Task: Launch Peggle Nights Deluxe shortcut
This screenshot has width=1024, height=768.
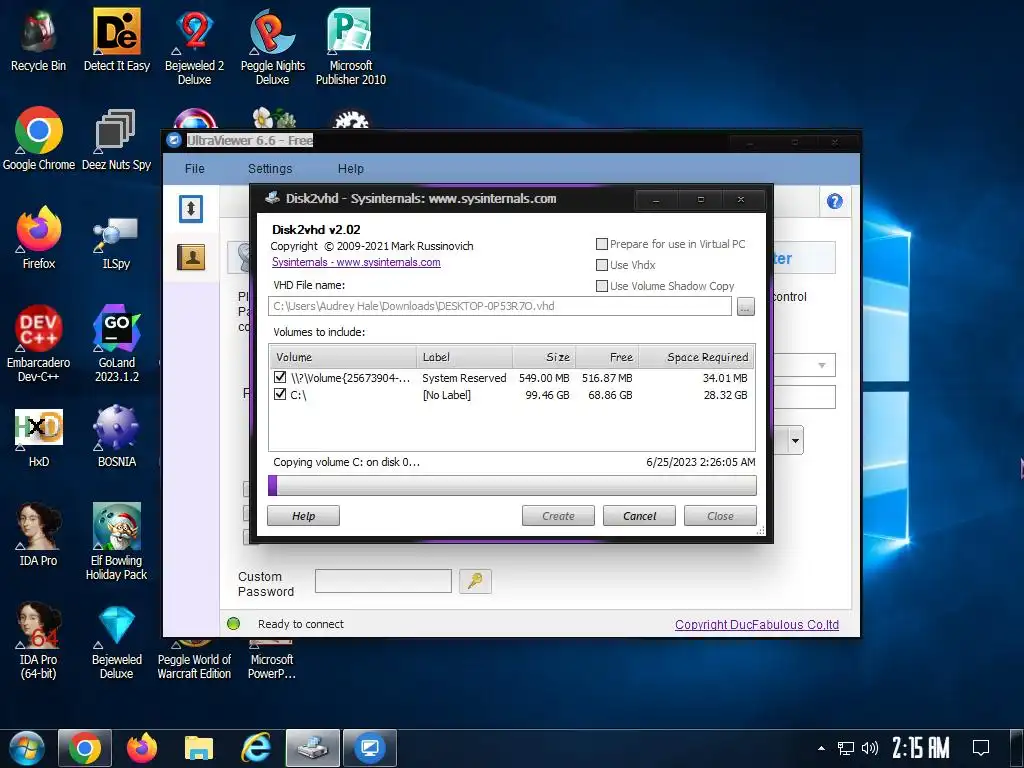Action: (272, 47)
